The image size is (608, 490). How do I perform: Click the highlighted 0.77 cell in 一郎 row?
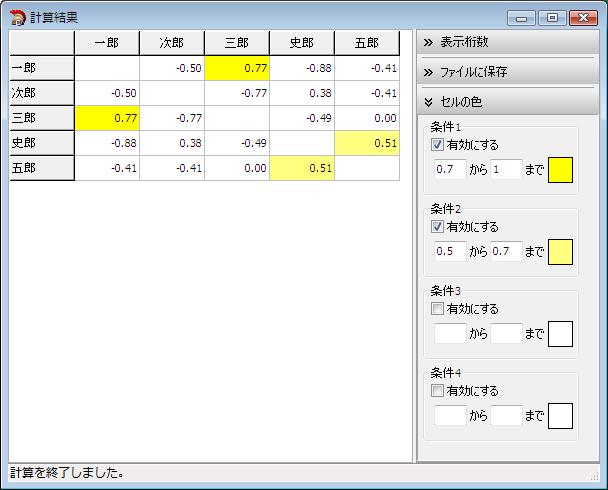(237, 67)
